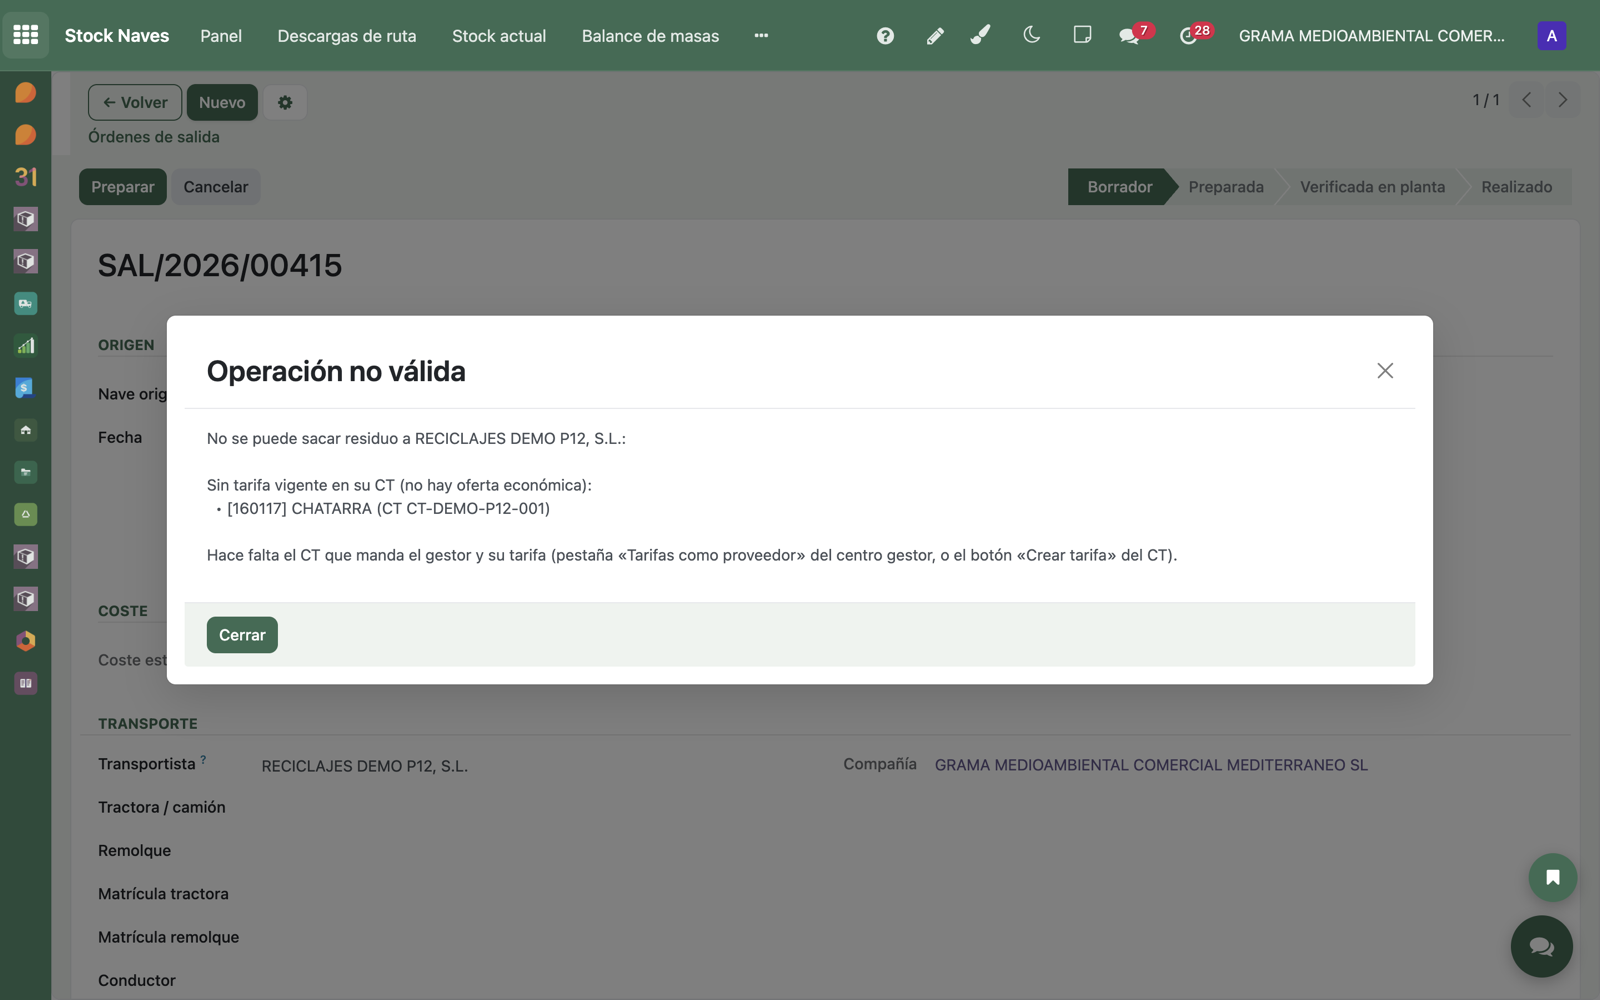The height and width of the screenshot is (1000, 1600).
Task: Select the Realizado status stage
Action: [1517, 187]
